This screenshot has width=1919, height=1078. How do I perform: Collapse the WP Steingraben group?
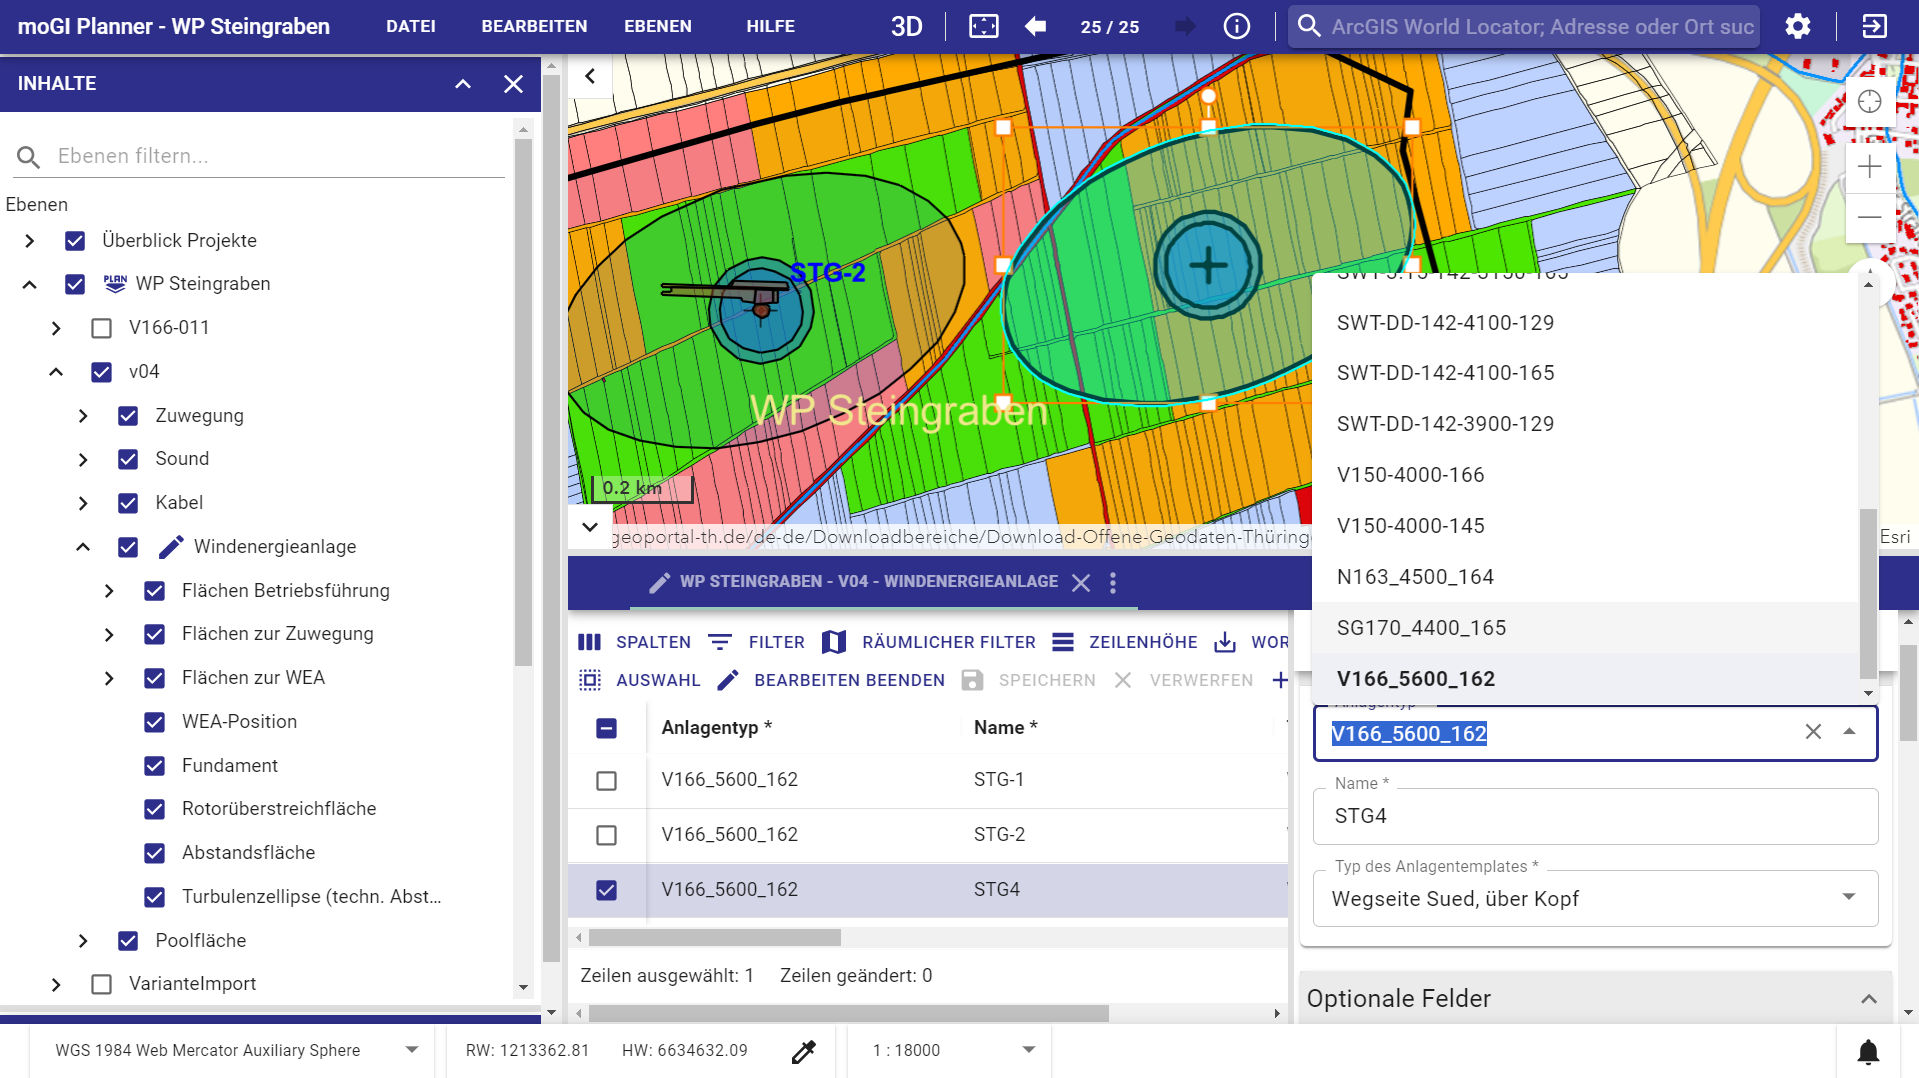click(x=29, y=285)
